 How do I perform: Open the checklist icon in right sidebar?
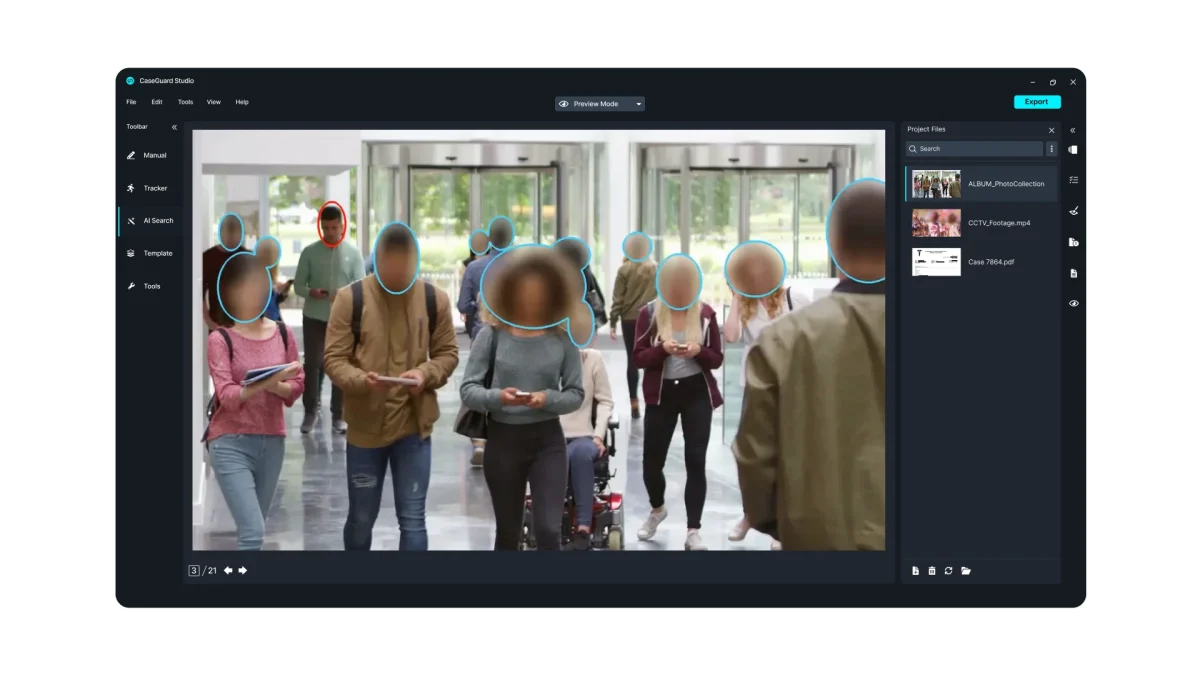1073,180
